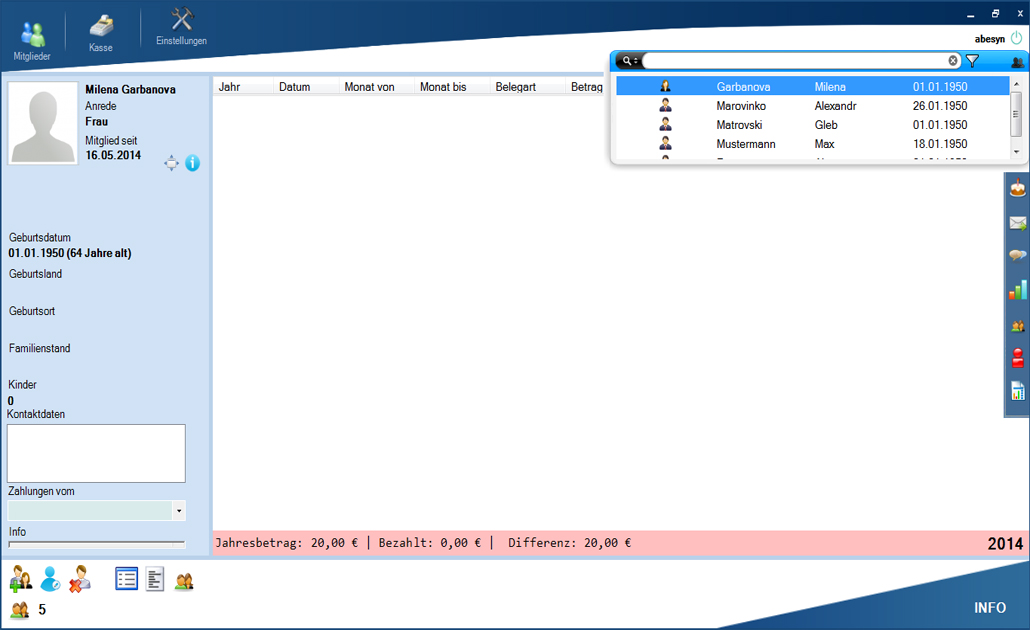The width and height of the screenshot is (1030, 630).
Task: Open the search mode magnifier dropdown
Action: [x=629, y=61]
